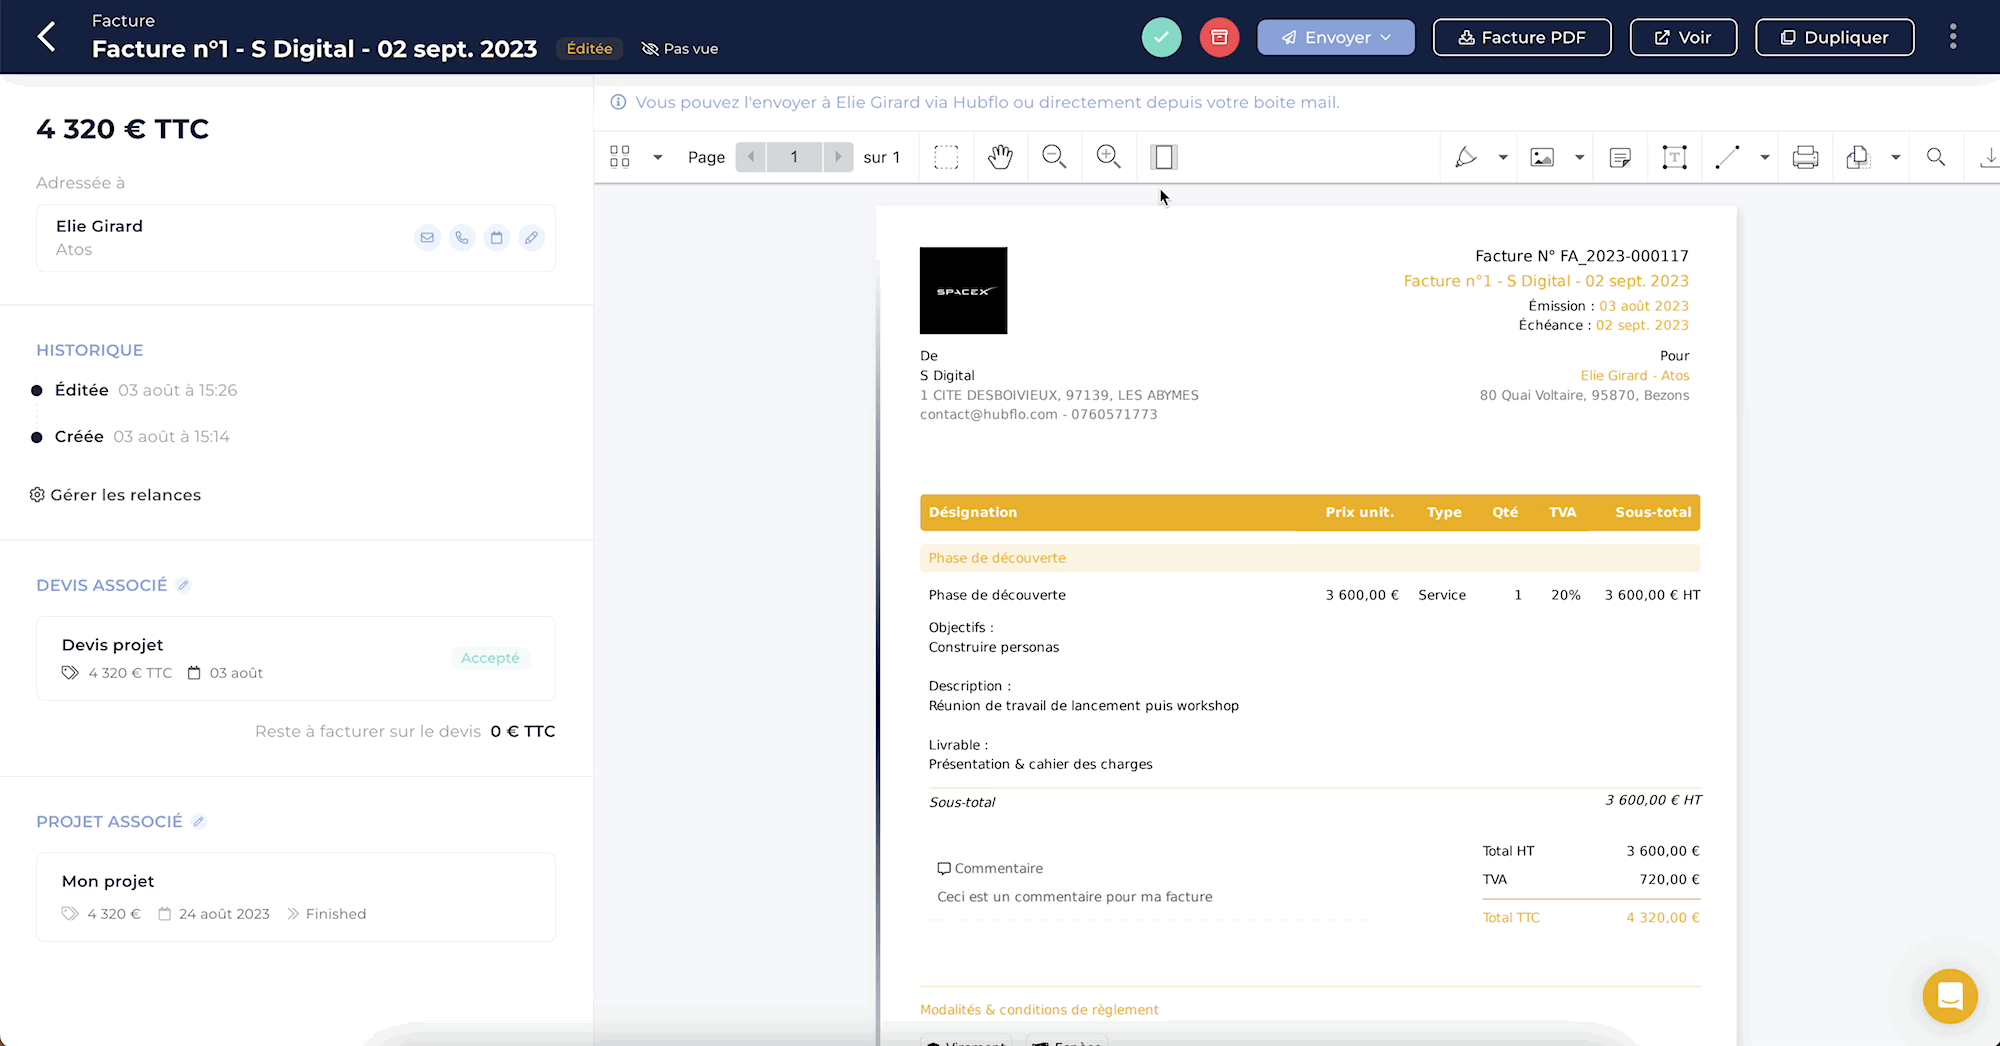
Task: Select the note annotation tool
Action: [x=1621, y=157]
